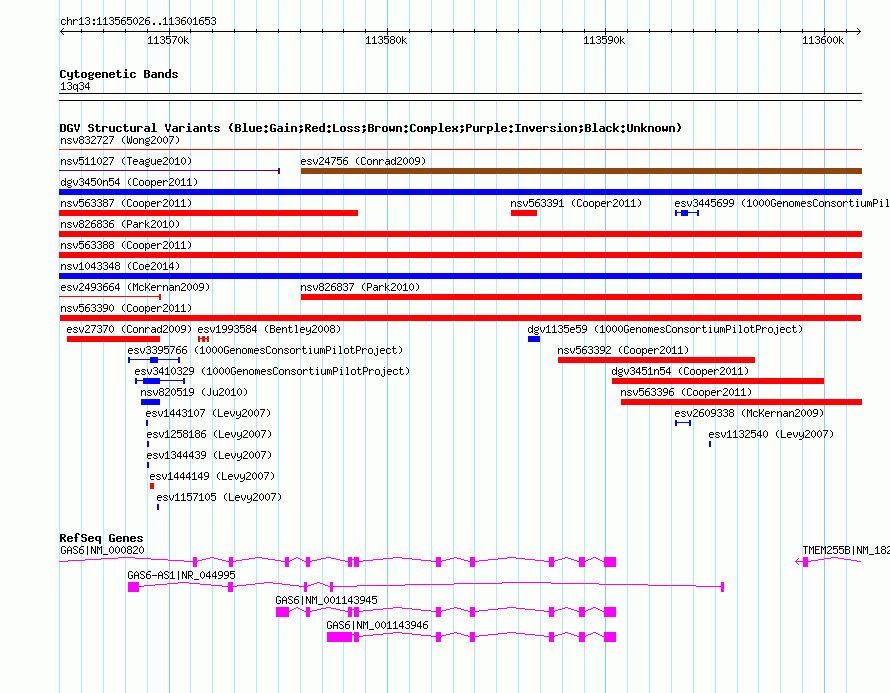
Task: Click the red esv1444149 Levy2007 marker
Action: pos(152,486)
